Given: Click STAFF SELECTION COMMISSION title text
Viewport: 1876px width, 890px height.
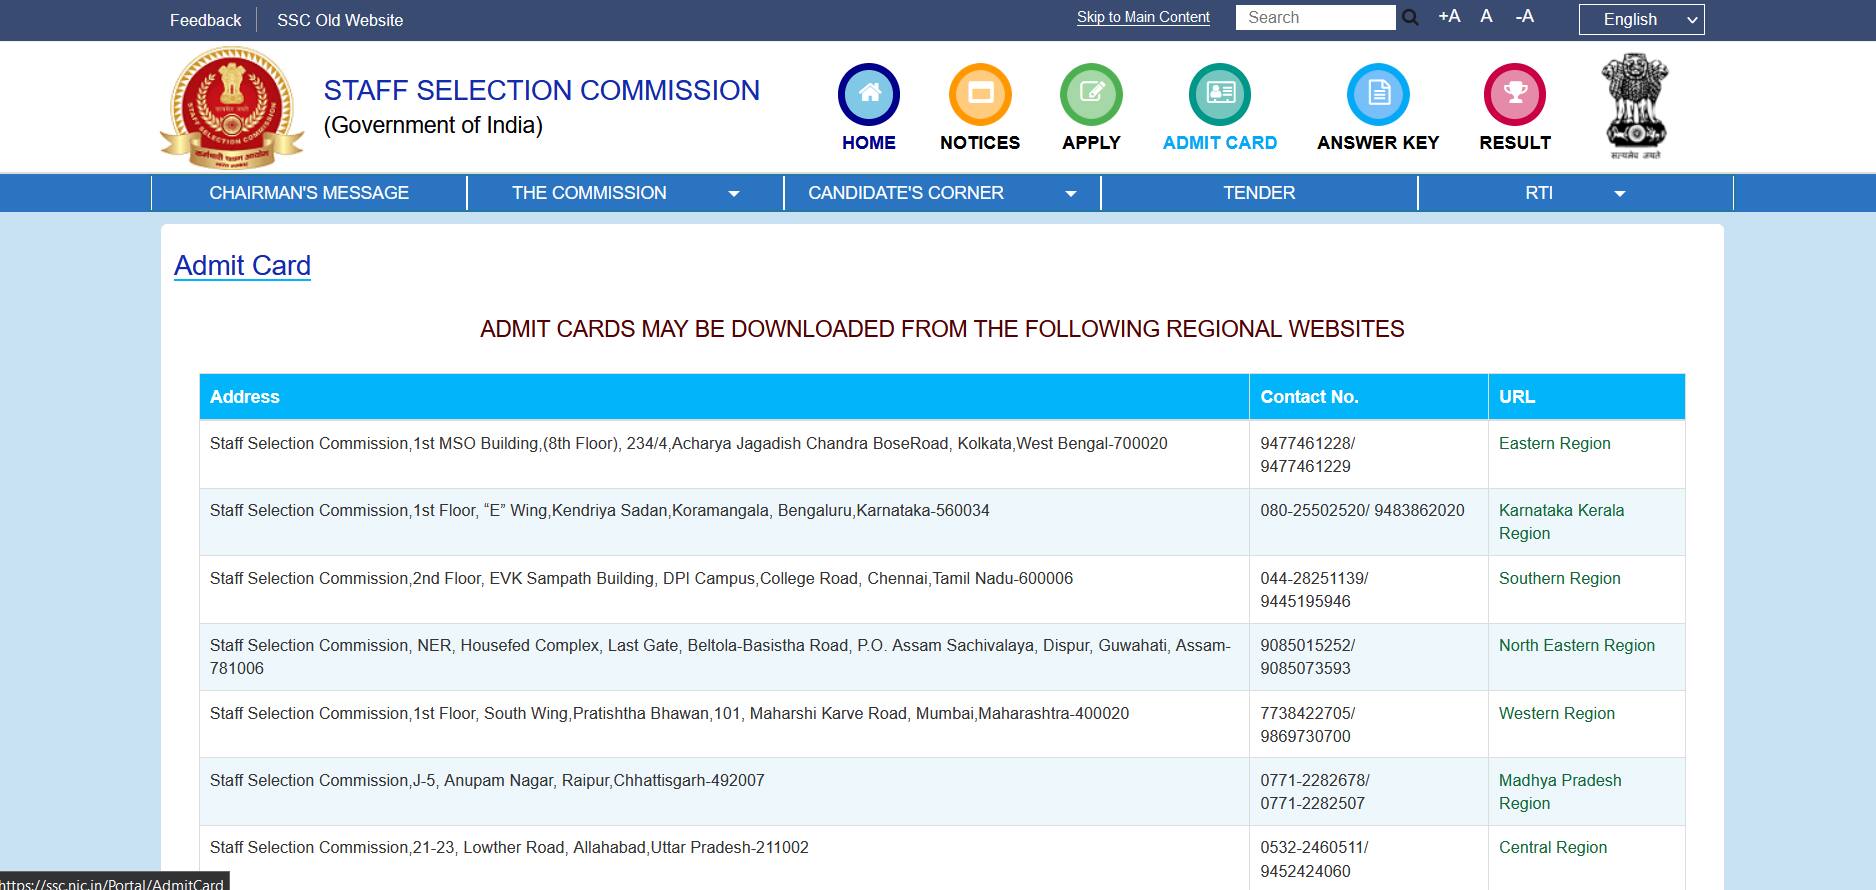Looking at the screenshot, I should [x=541, y=90].
